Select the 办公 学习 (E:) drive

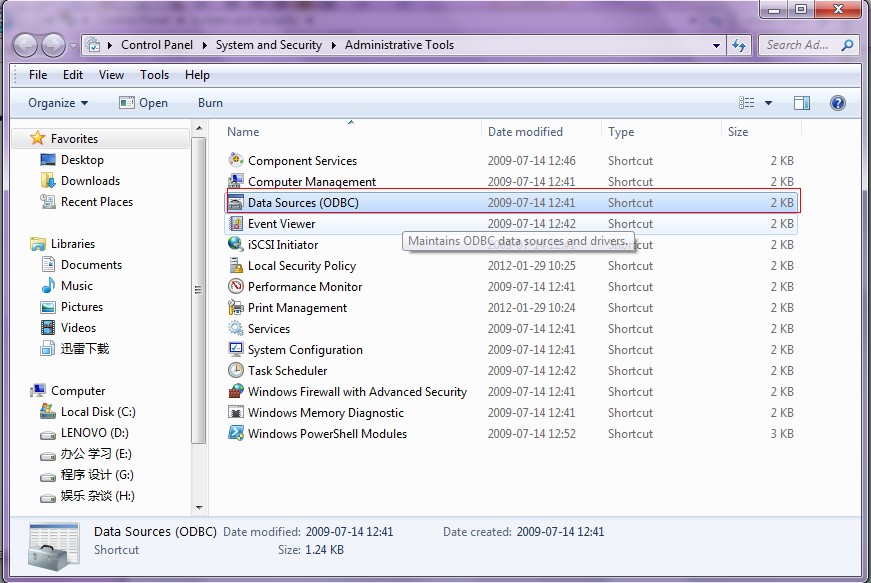point(96,454)
